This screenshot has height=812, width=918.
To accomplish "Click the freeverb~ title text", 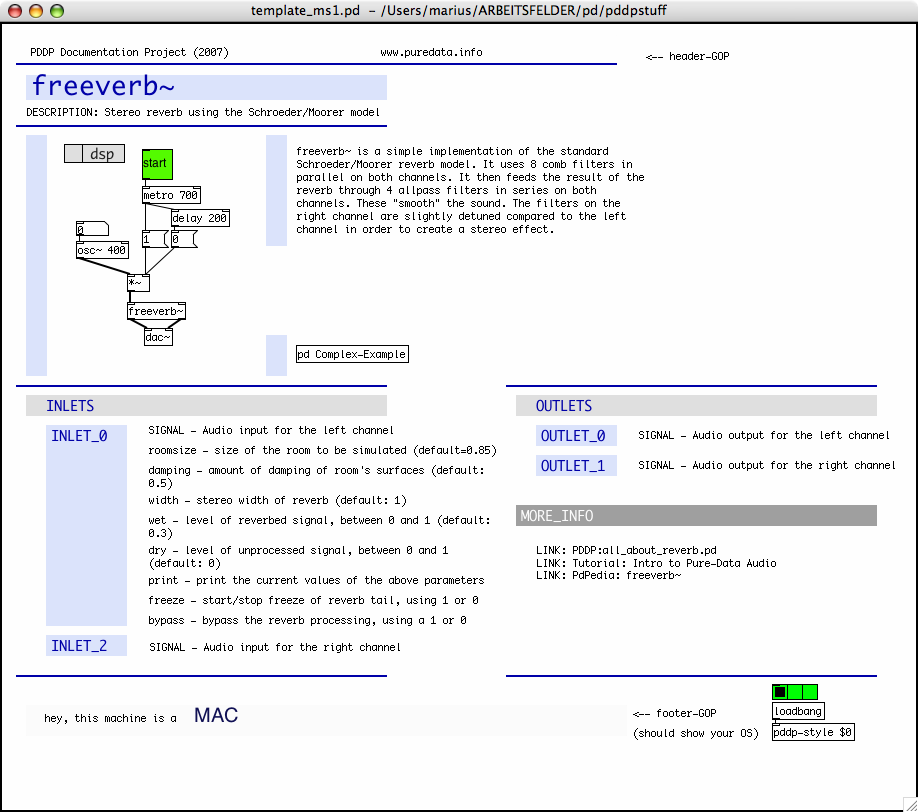I will 103,86.
